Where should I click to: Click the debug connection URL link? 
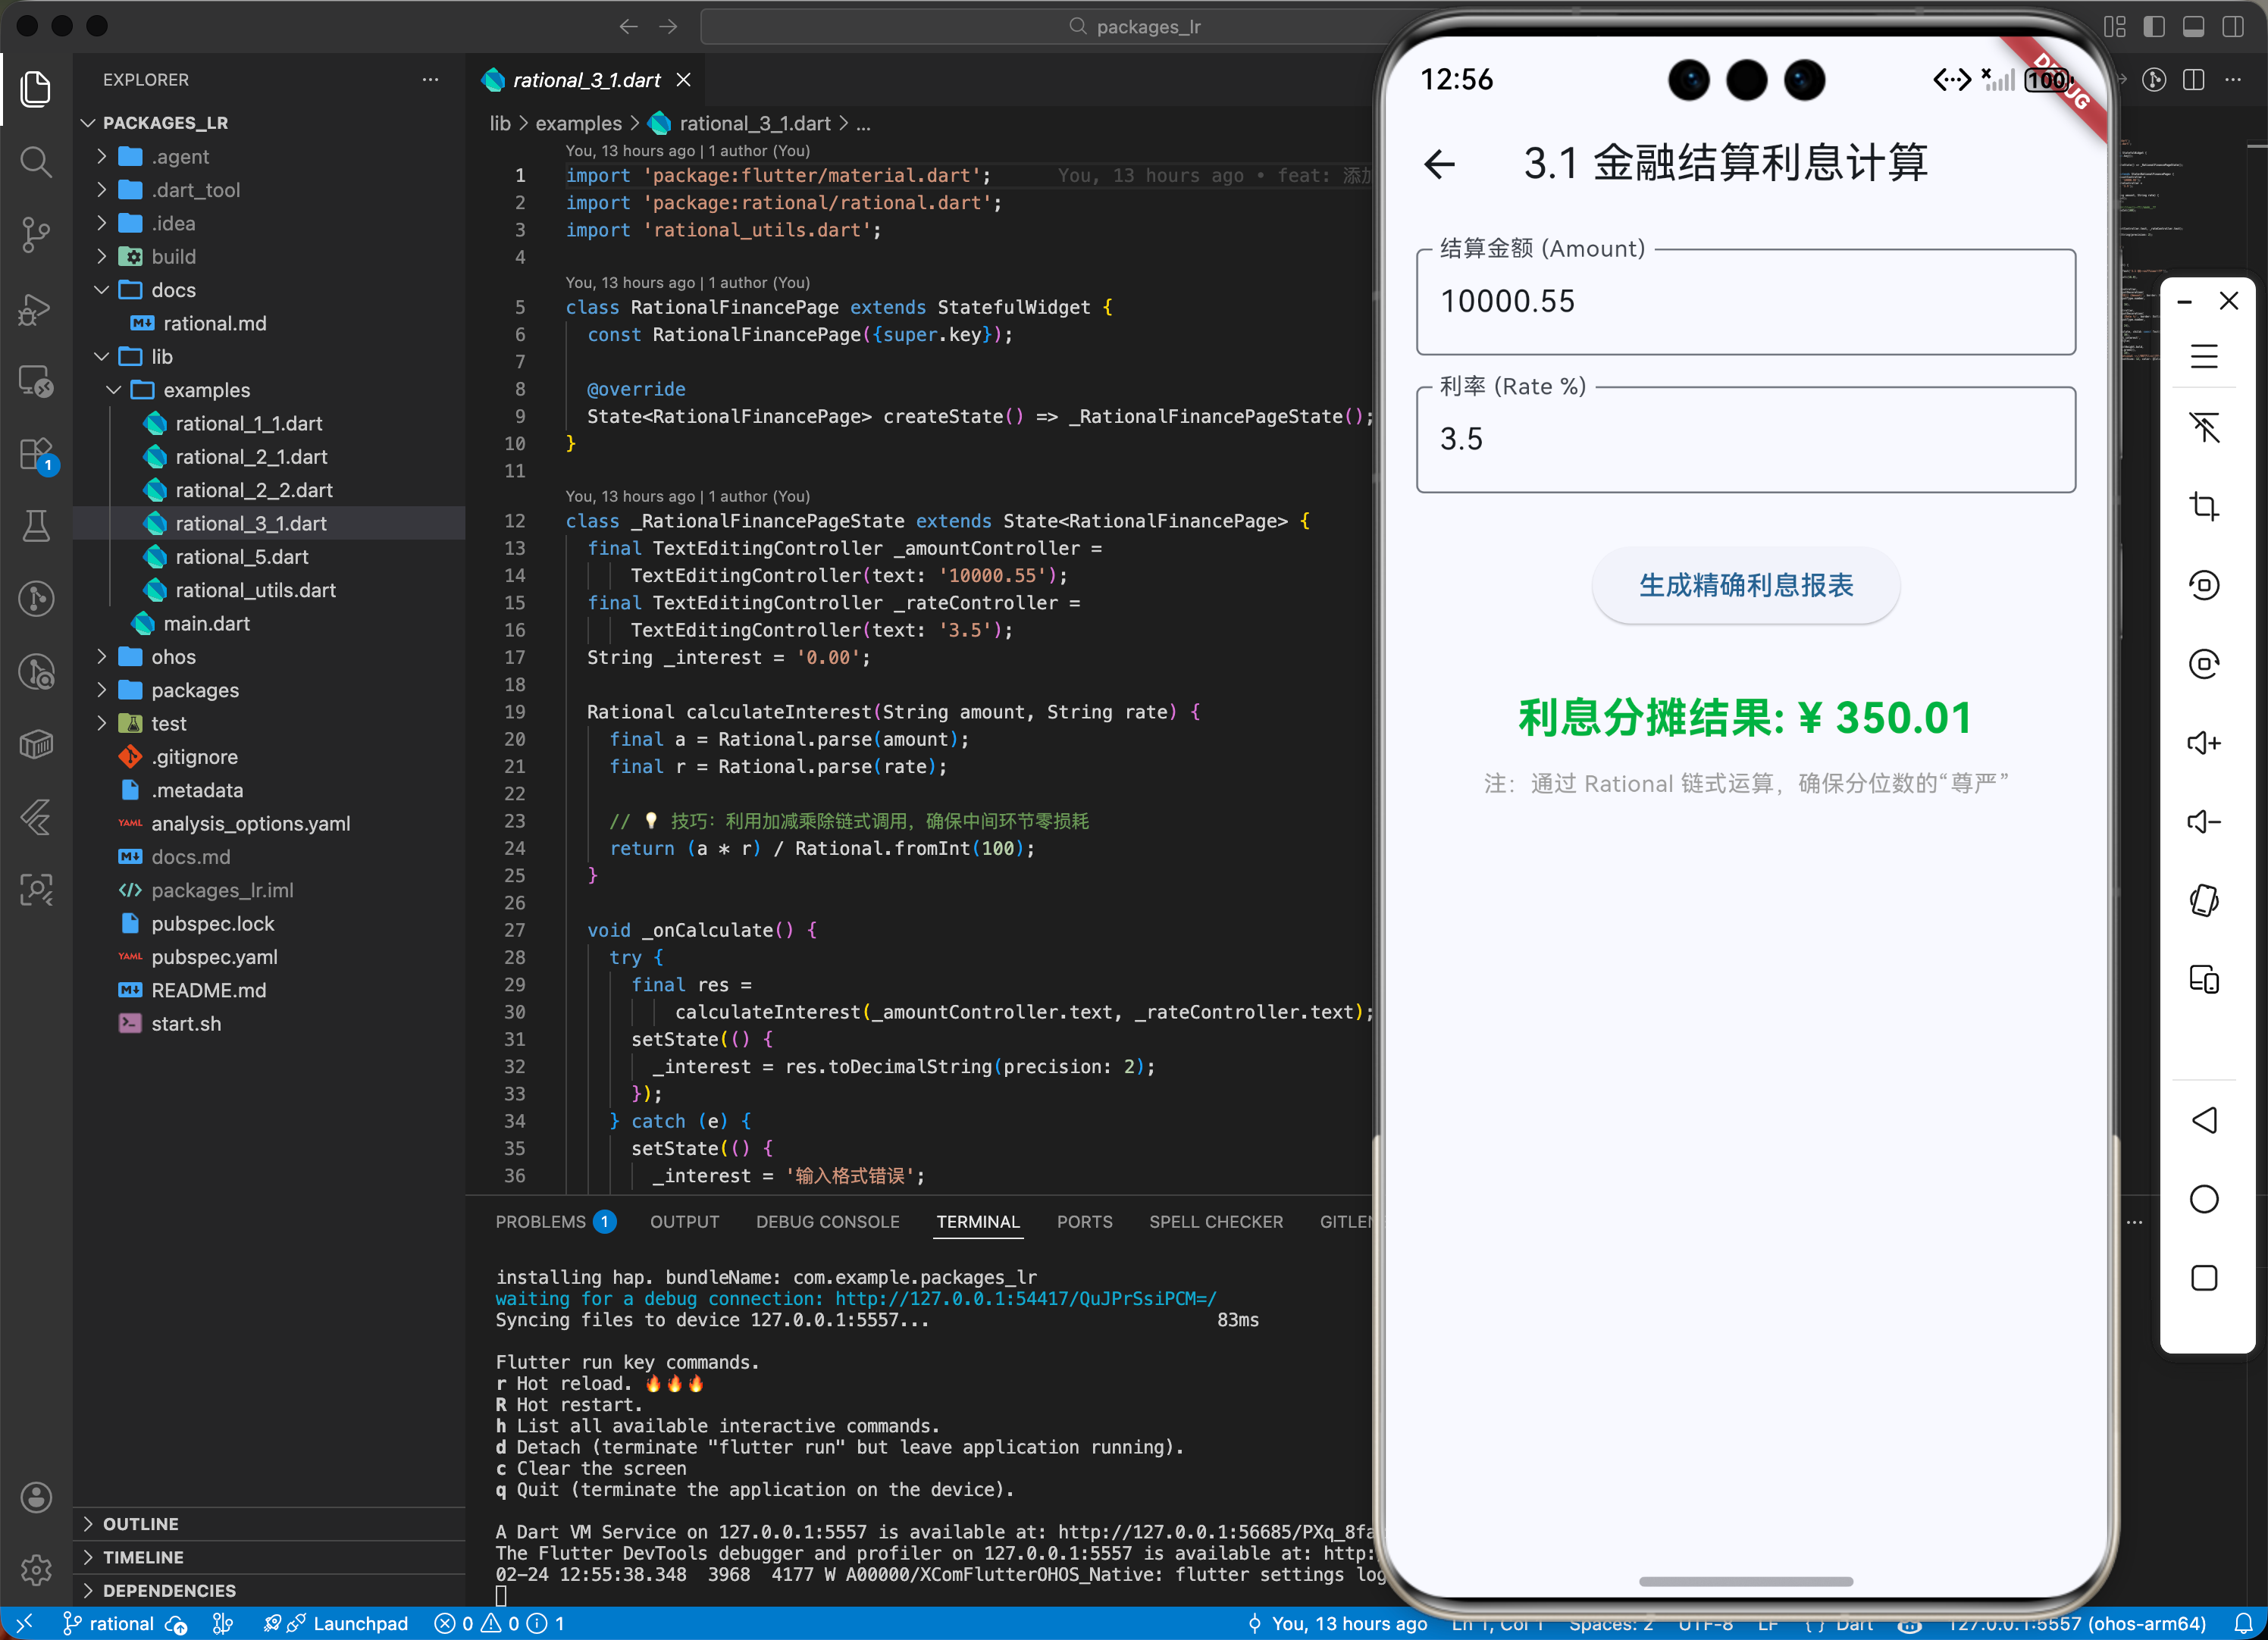(1025, 1298)
